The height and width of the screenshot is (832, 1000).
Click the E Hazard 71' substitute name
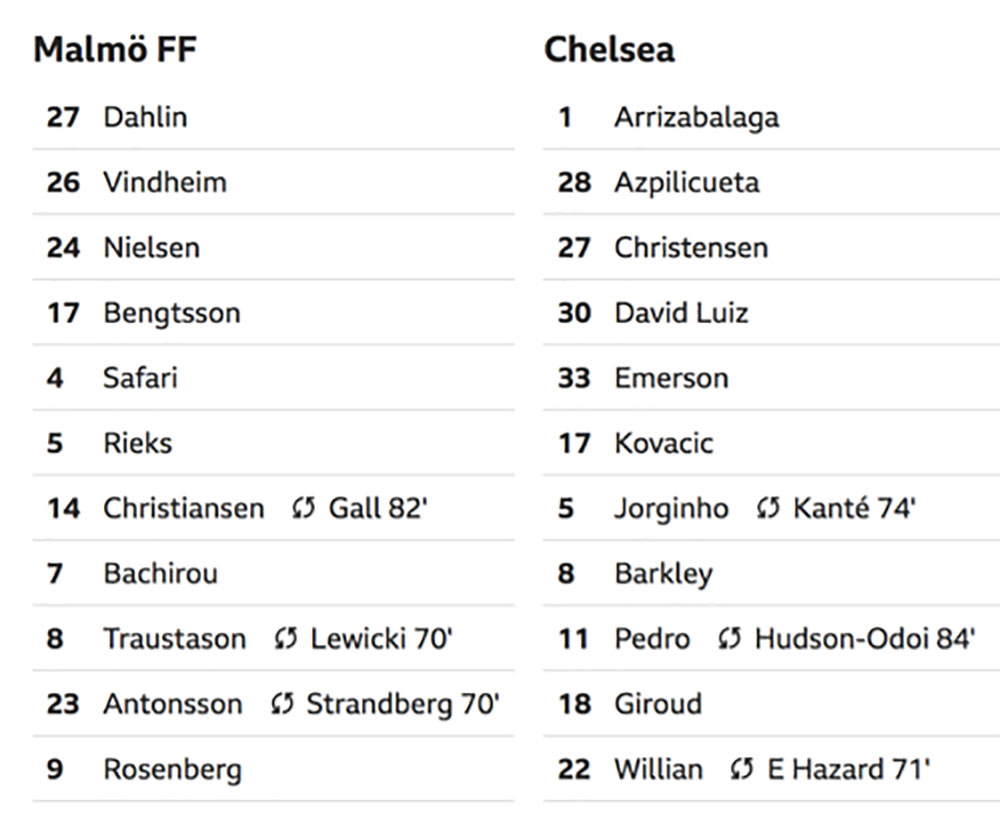849,770
